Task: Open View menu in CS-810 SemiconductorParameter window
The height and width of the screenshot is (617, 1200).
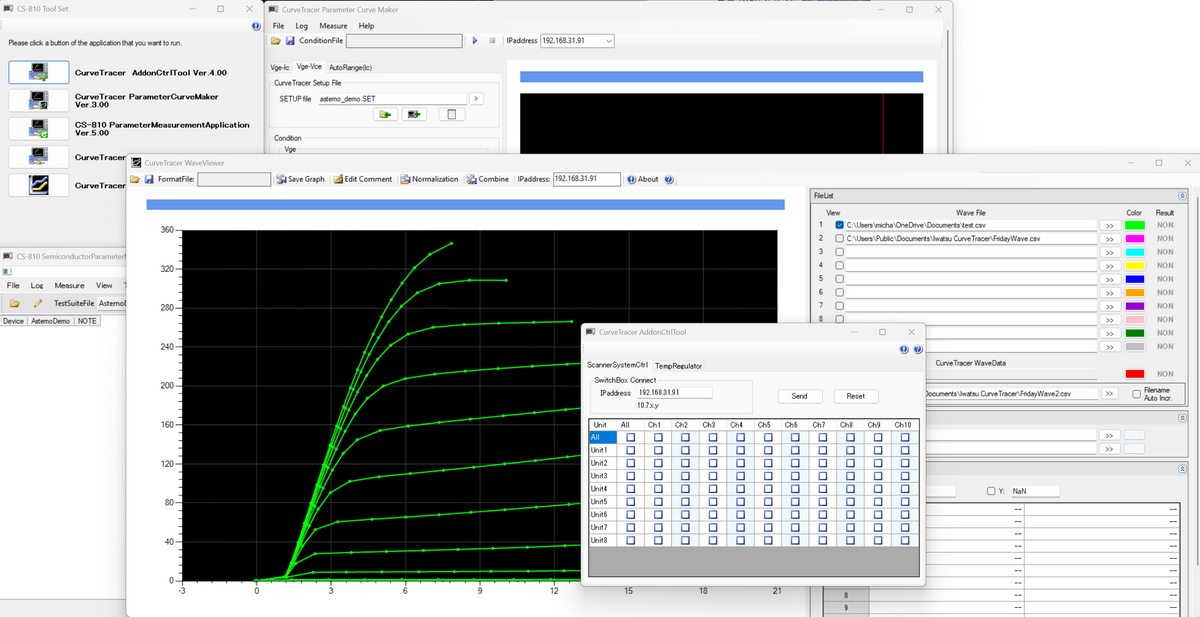Action: 104,285
